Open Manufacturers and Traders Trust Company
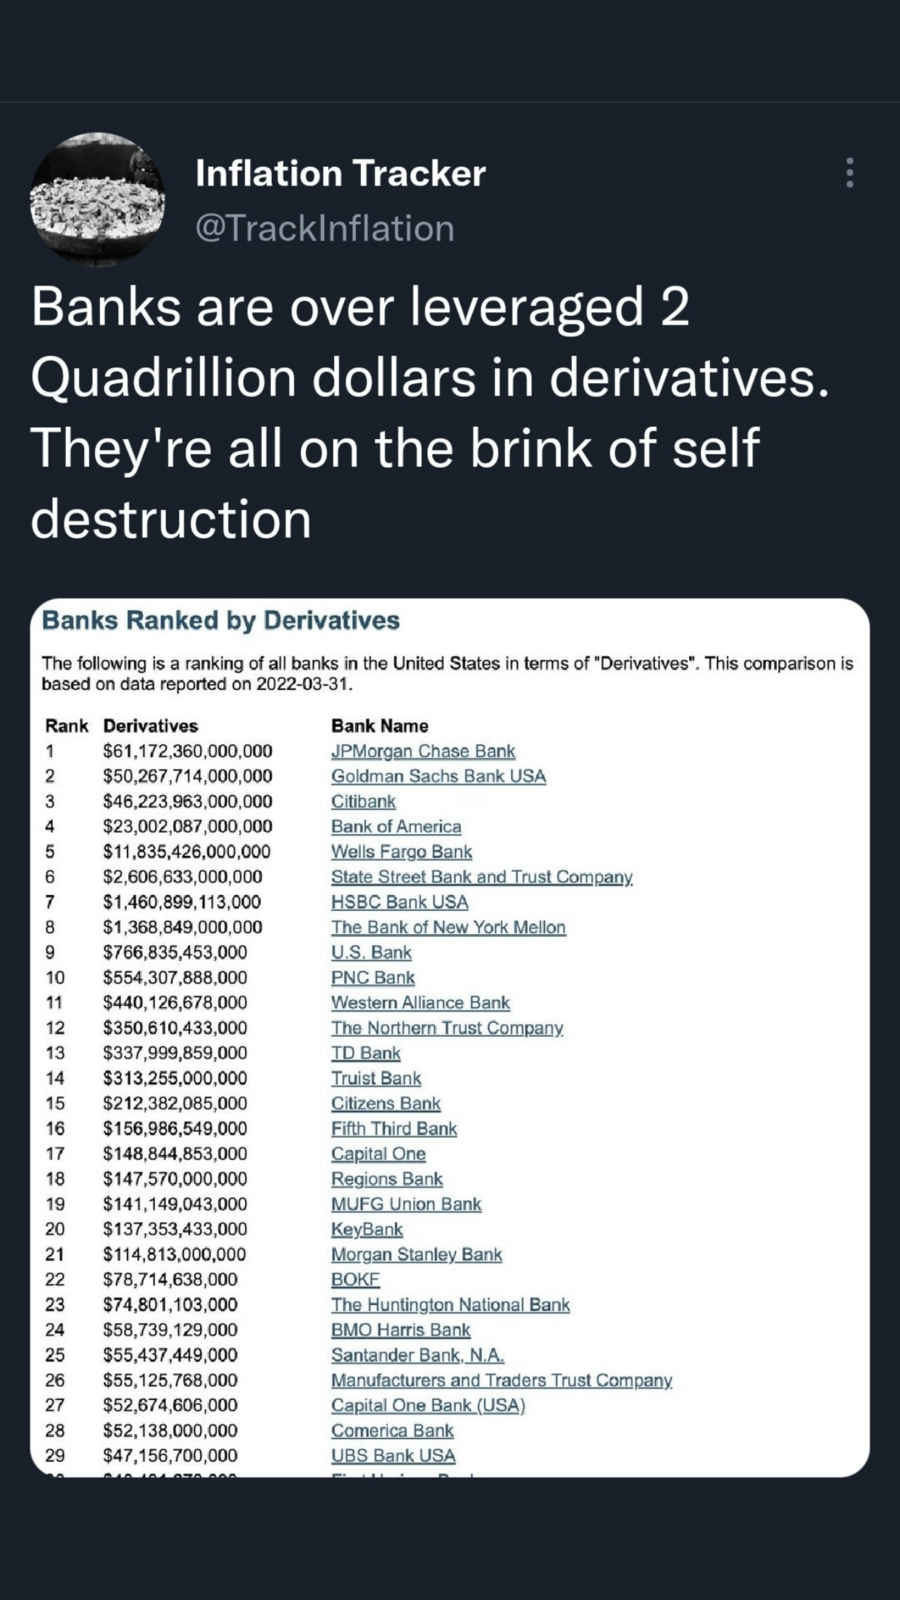 [x=501, y=1380]
